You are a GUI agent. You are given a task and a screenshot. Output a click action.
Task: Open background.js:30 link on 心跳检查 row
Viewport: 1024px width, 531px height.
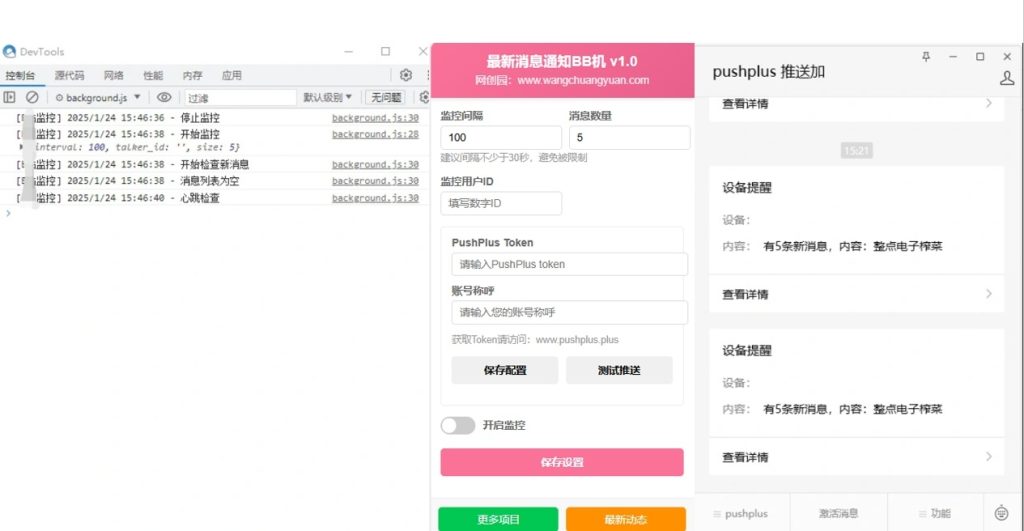point(375,197)
